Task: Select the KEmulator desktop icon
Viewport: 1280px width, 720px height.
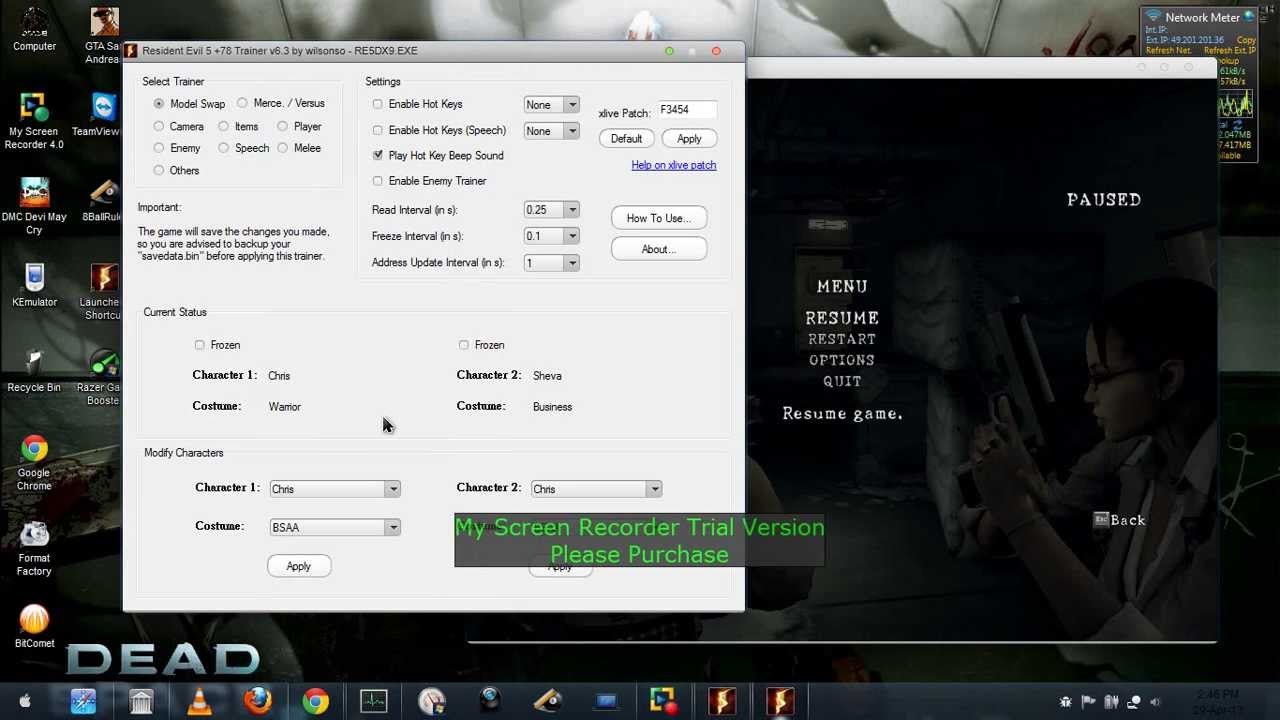Action: [x=34, y=286]
